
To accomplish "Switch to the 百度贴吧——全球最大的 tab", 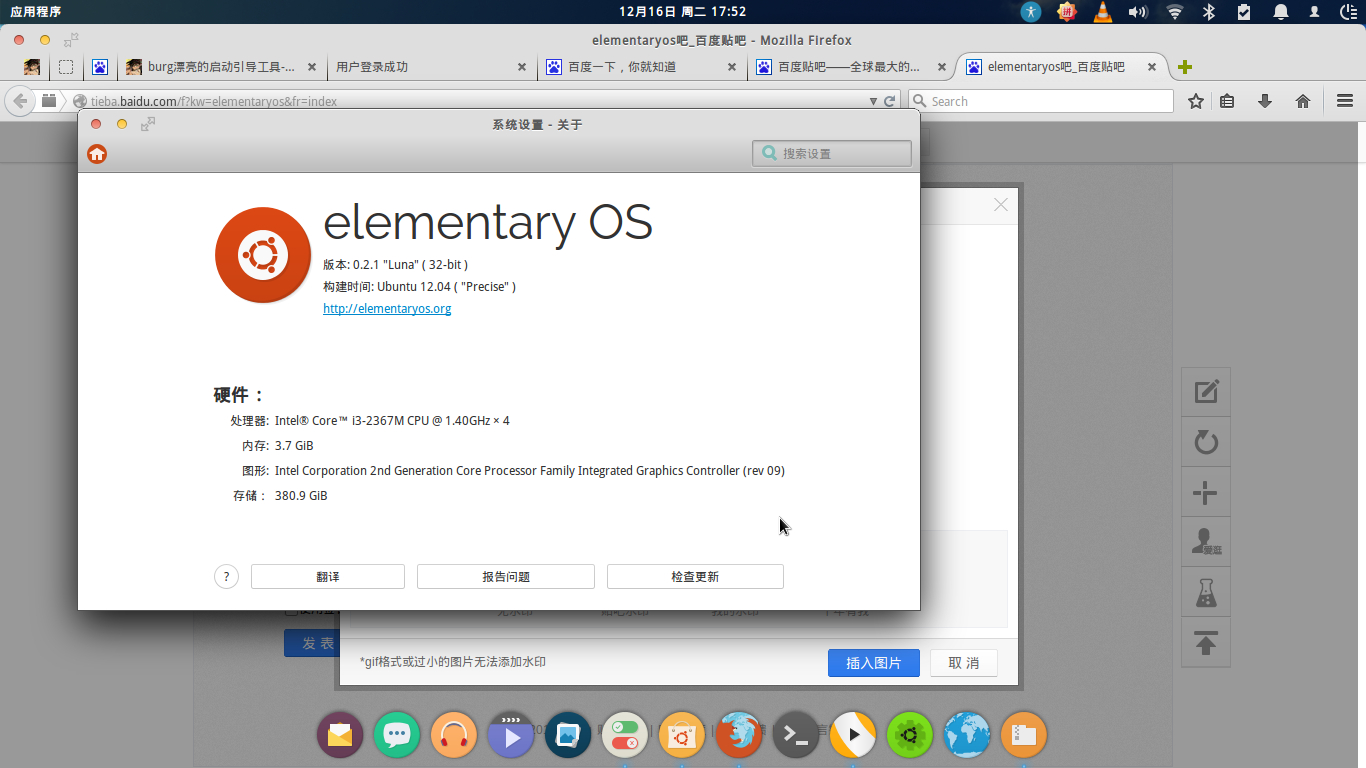I will pyautogui.click(x=850, y=67).
